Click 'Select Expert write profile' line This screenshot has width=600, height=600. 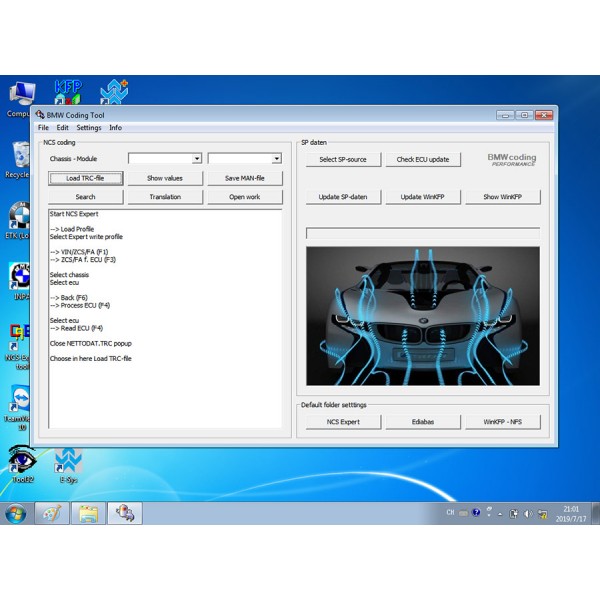pyautogui.click(x=86, y=237)
